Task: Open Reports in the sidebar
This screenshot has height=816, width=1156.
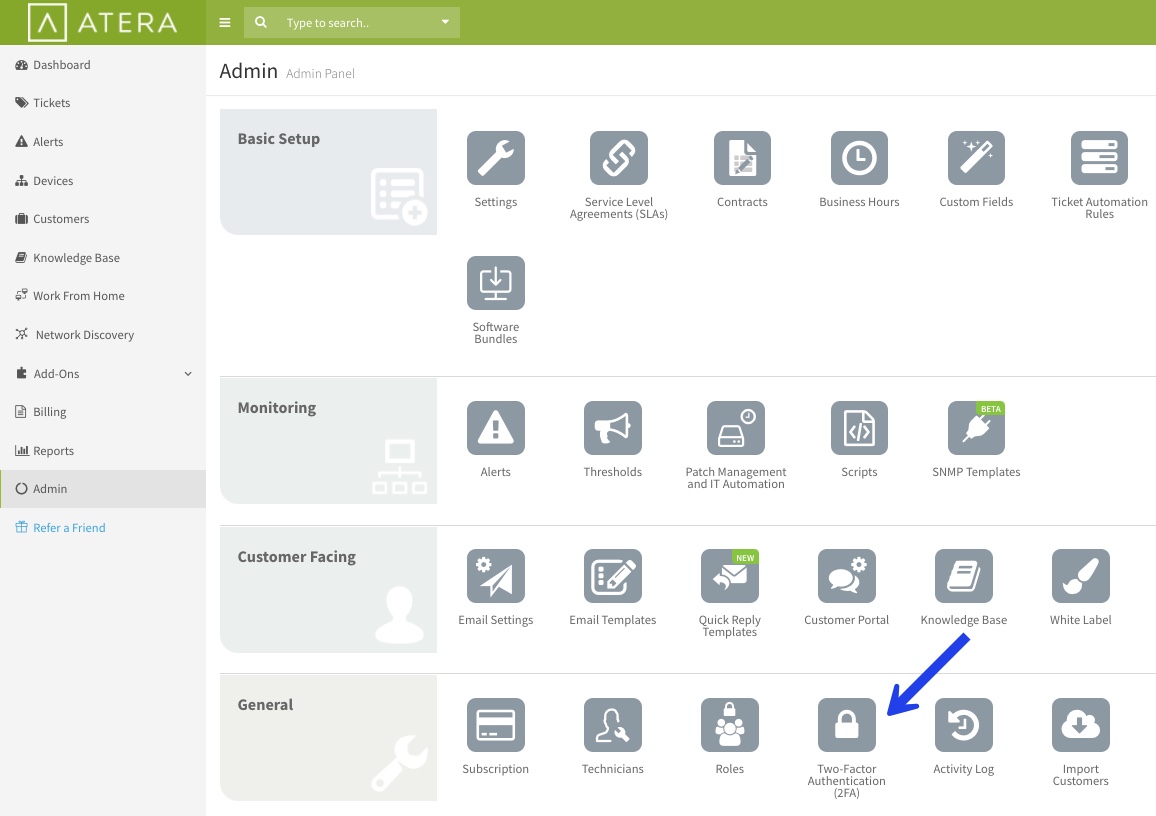Action: point(102,451)
